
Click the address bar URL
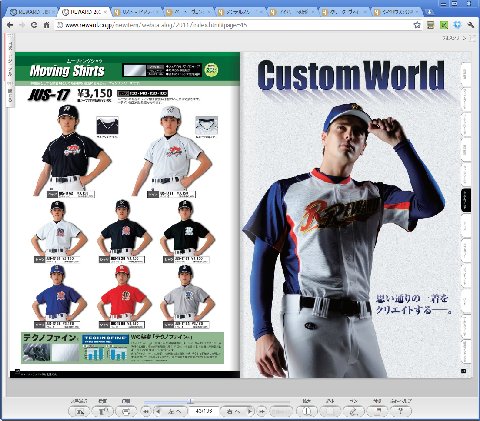pos(156,25)
